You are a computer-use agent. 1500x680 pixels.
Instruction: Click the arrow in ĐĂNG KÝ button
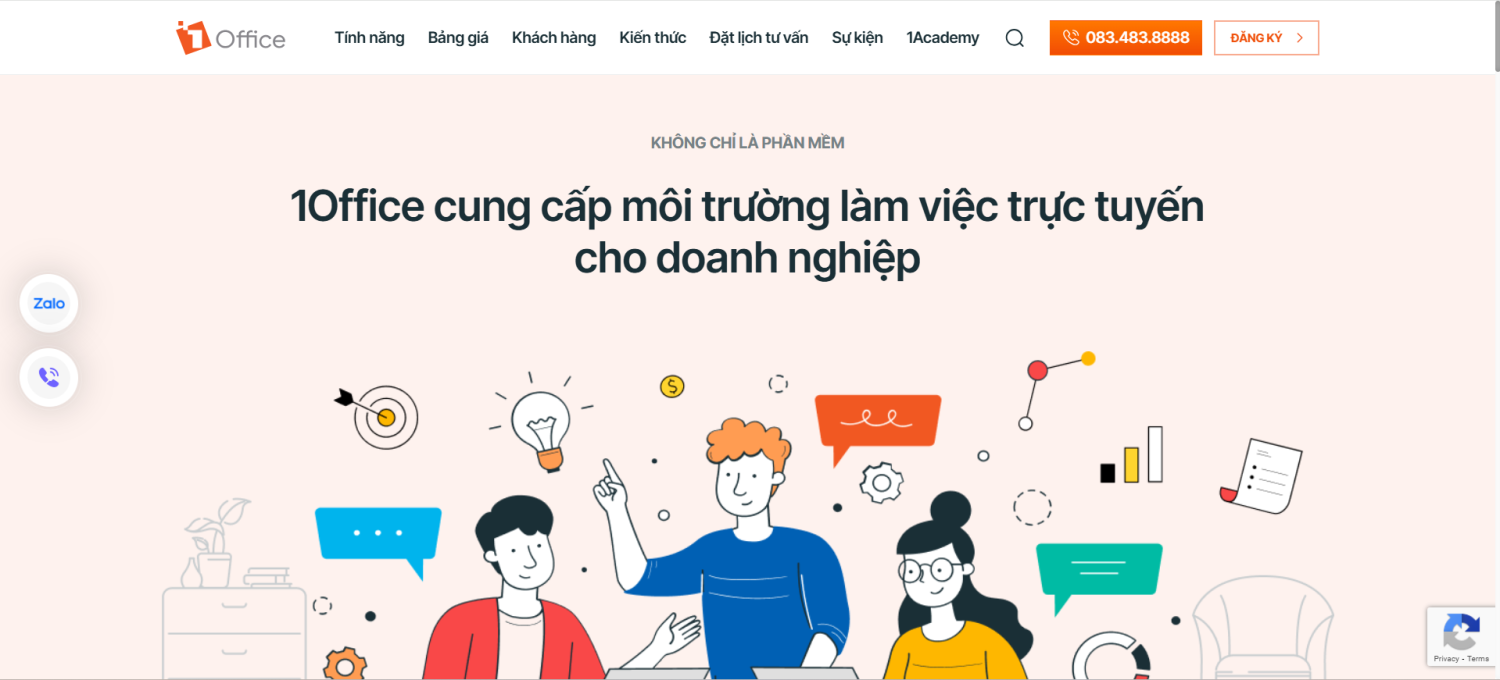click(1299, 38)
